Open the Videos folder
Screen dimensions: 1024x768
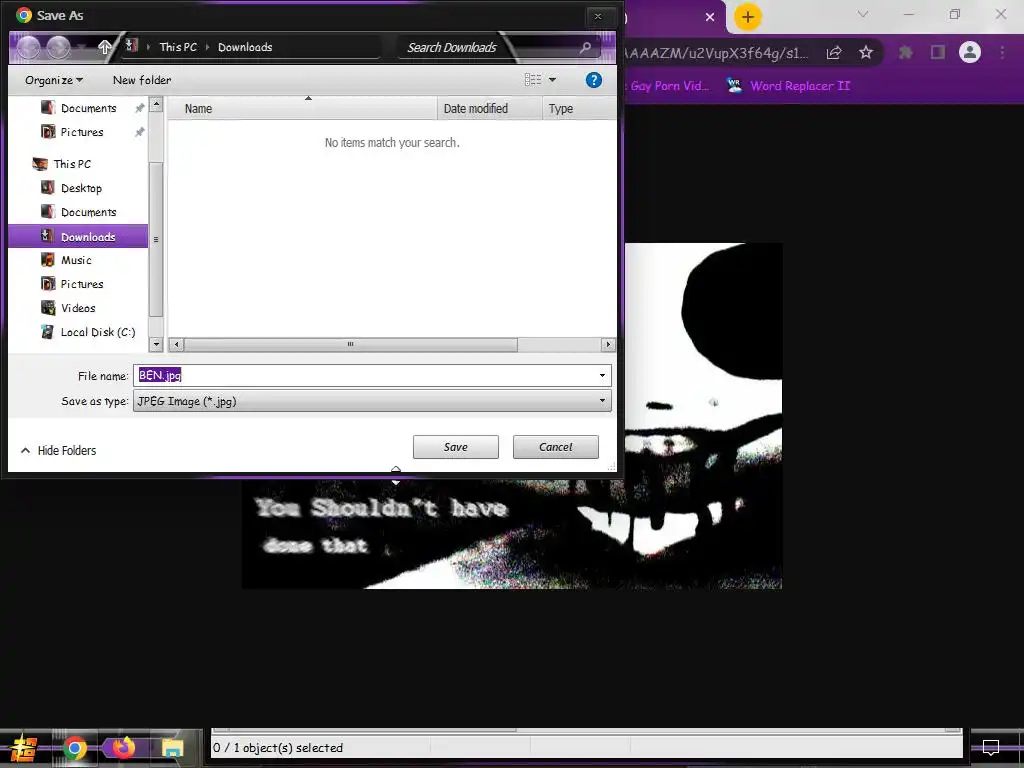pos(78,308)
